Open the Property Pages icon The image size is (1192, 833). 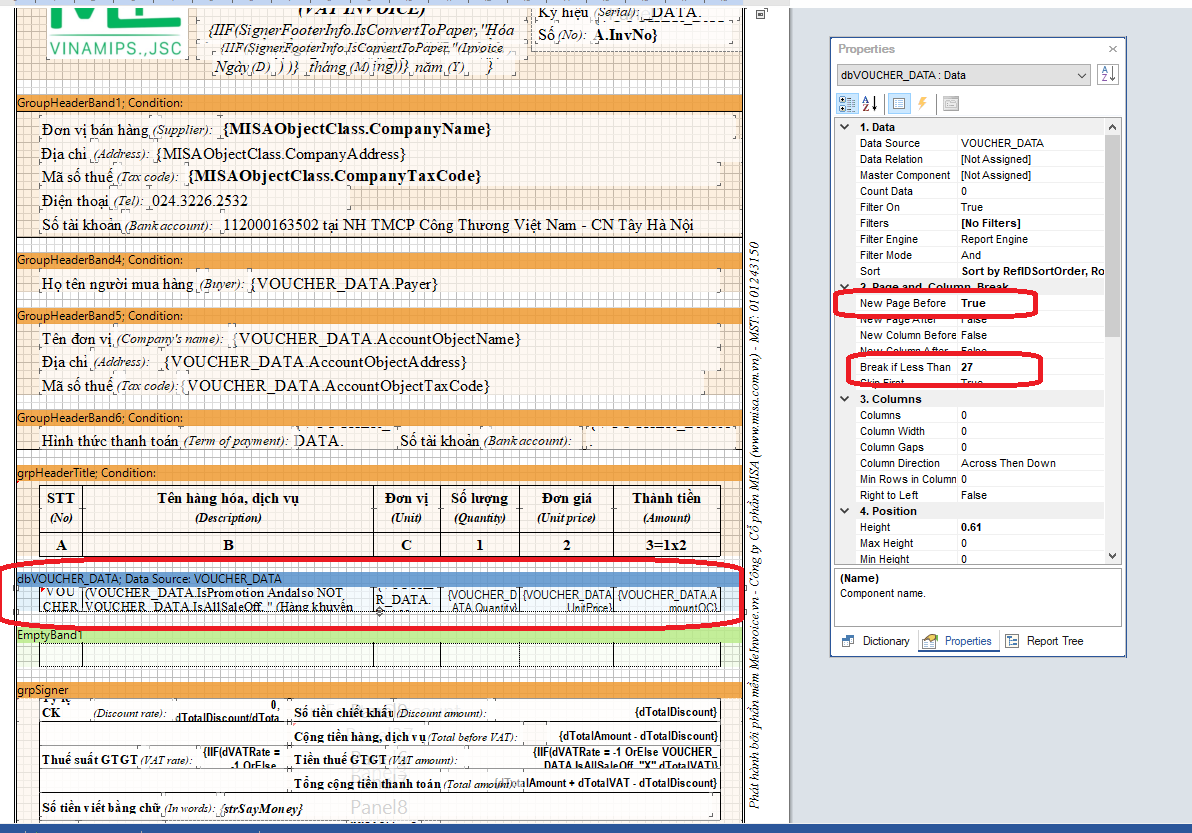950,103
